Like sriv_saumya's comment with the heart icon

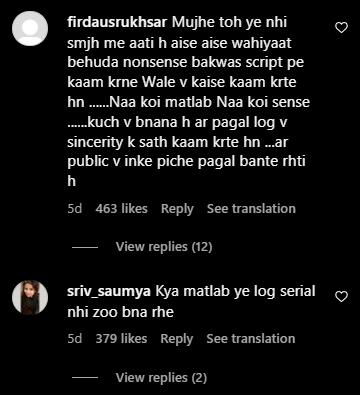point(341,297)
